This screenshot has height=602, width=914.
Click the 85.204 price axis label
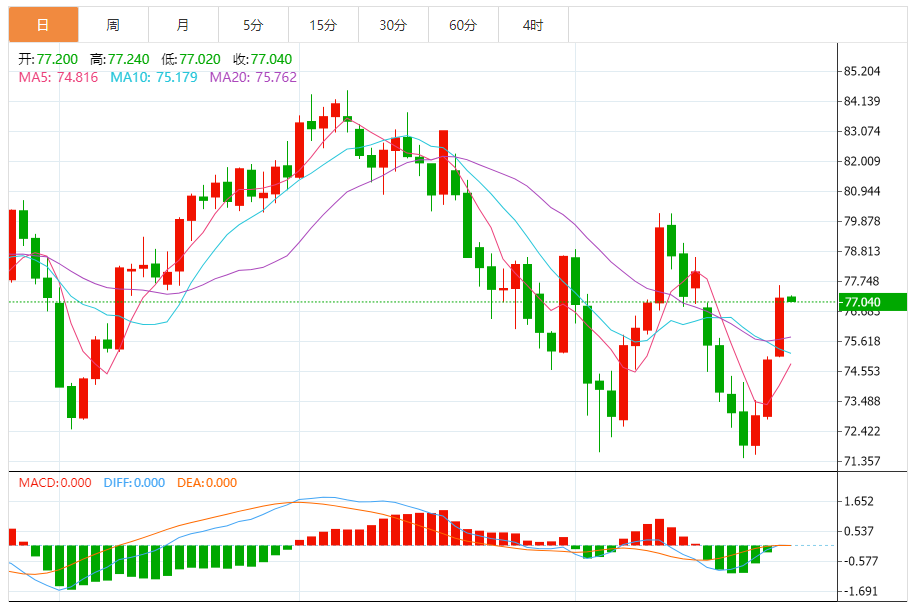[862, 71]
